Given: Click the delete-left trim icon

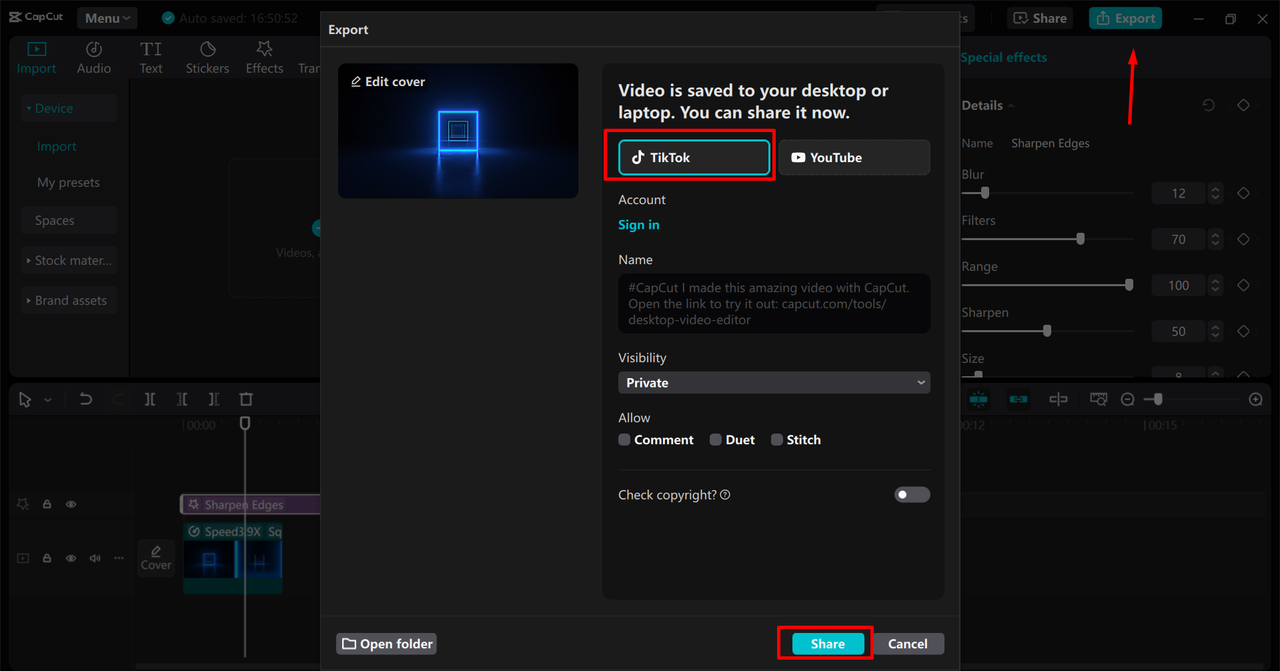Looking at the screenshot, I should tap(182, 399).
